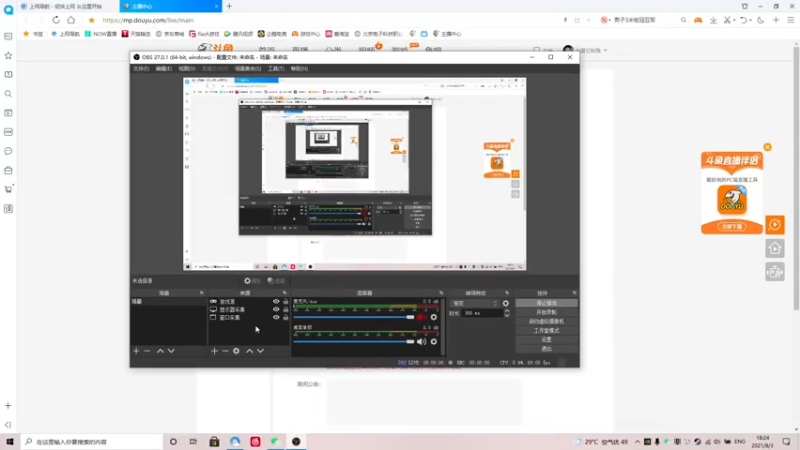The image size is (800, 450).
Task: Pop out the scenes dock via its header icon
Action: (202, 293)
